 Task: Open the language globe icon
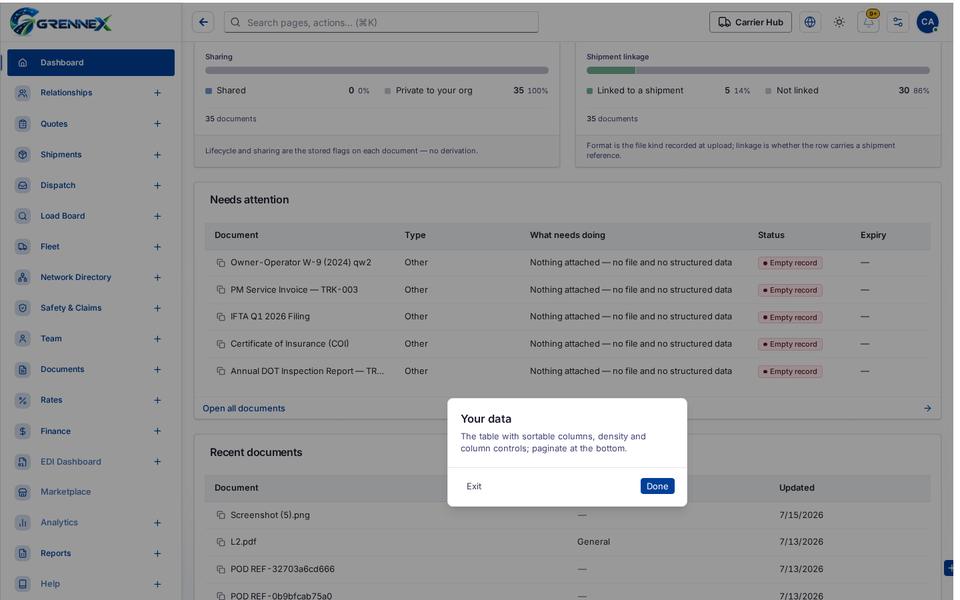(x=809, y=22)
